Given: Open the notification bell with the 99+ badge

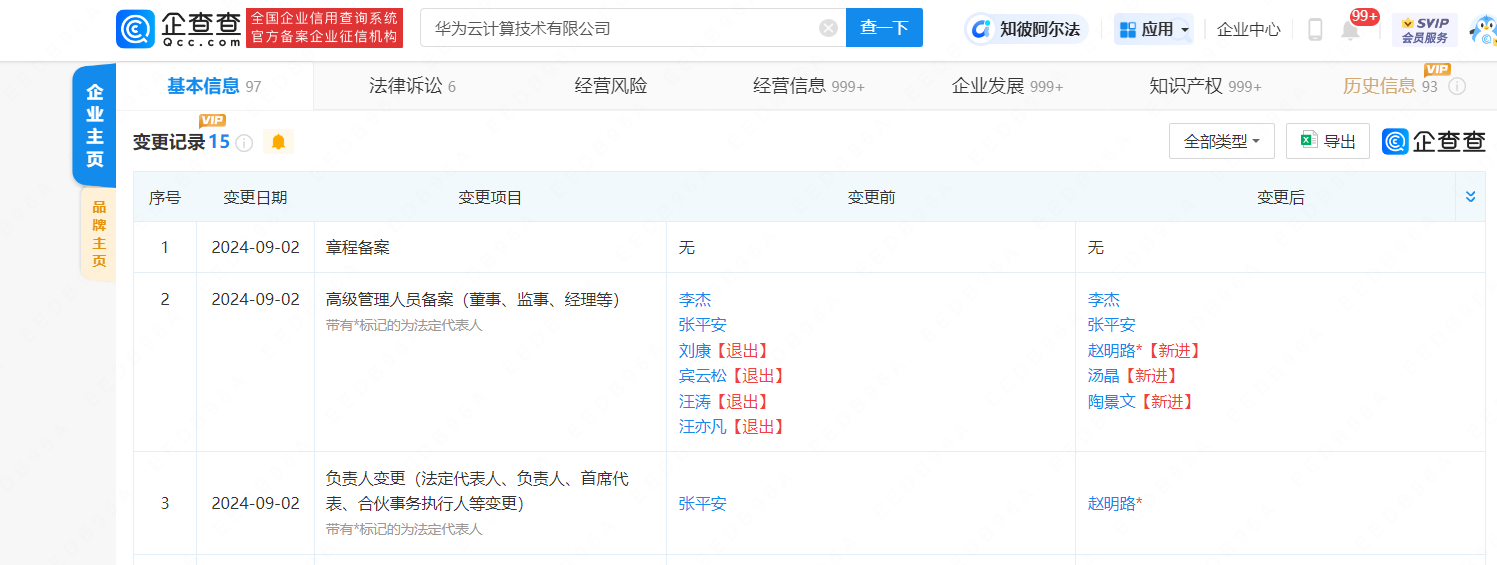Looking at the screenshot, I should click(1351, 29).
